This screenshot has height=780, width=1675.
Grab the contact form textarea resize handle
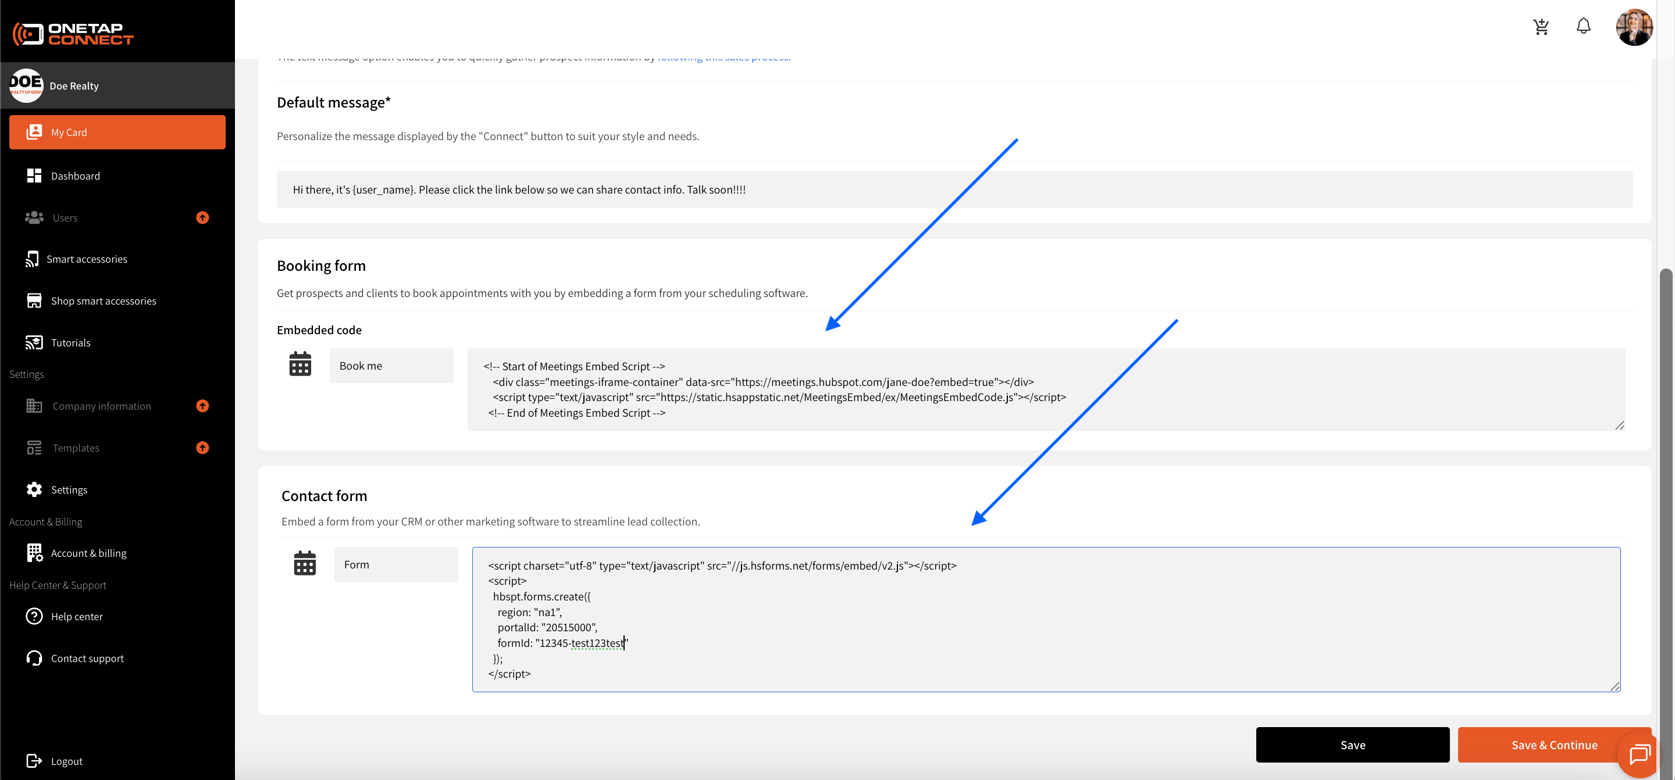[x=1614, y=685]
